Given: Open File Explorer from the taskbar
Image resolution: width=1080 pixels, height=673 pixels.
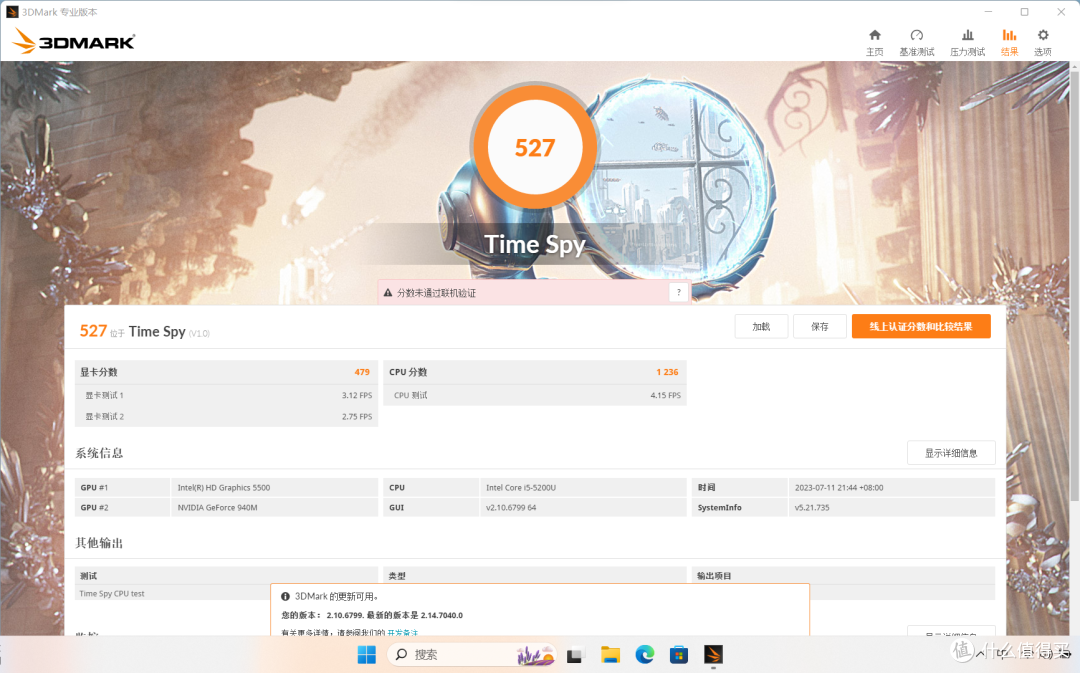Looking at the screenshot, I should [610, 655].
